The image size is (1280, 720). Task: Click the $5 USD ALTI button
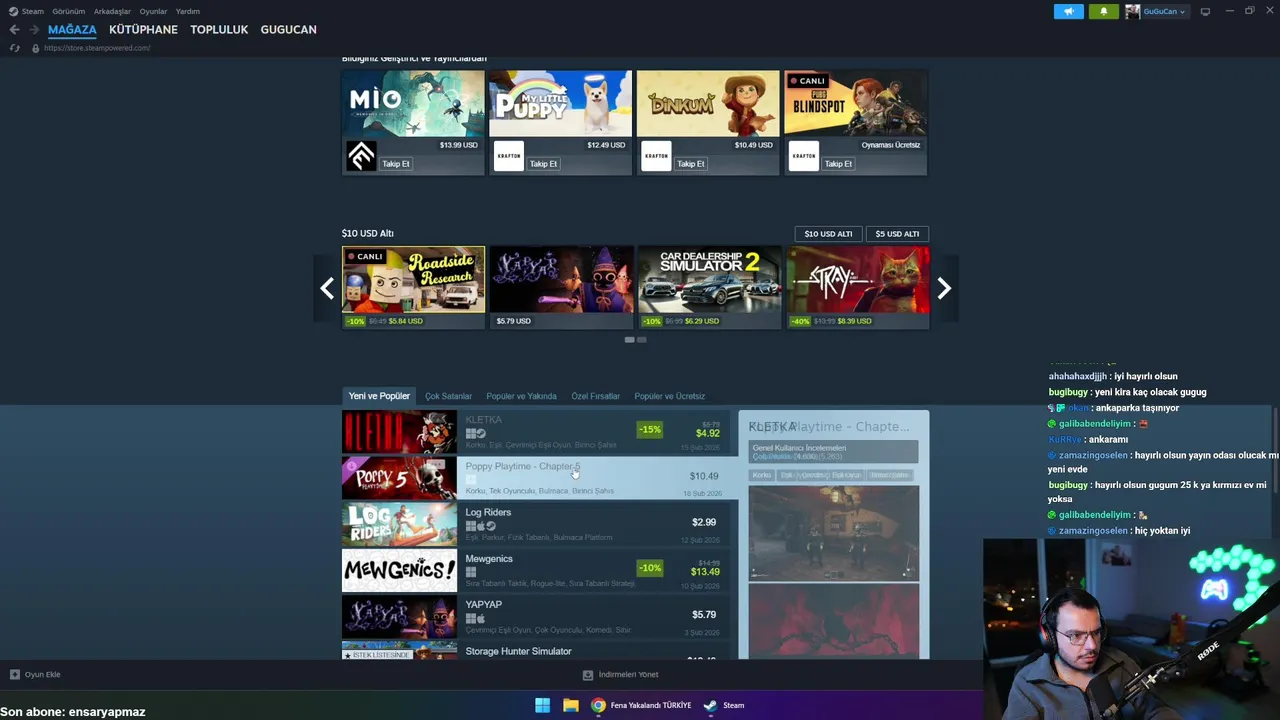(x=897, y=234)
